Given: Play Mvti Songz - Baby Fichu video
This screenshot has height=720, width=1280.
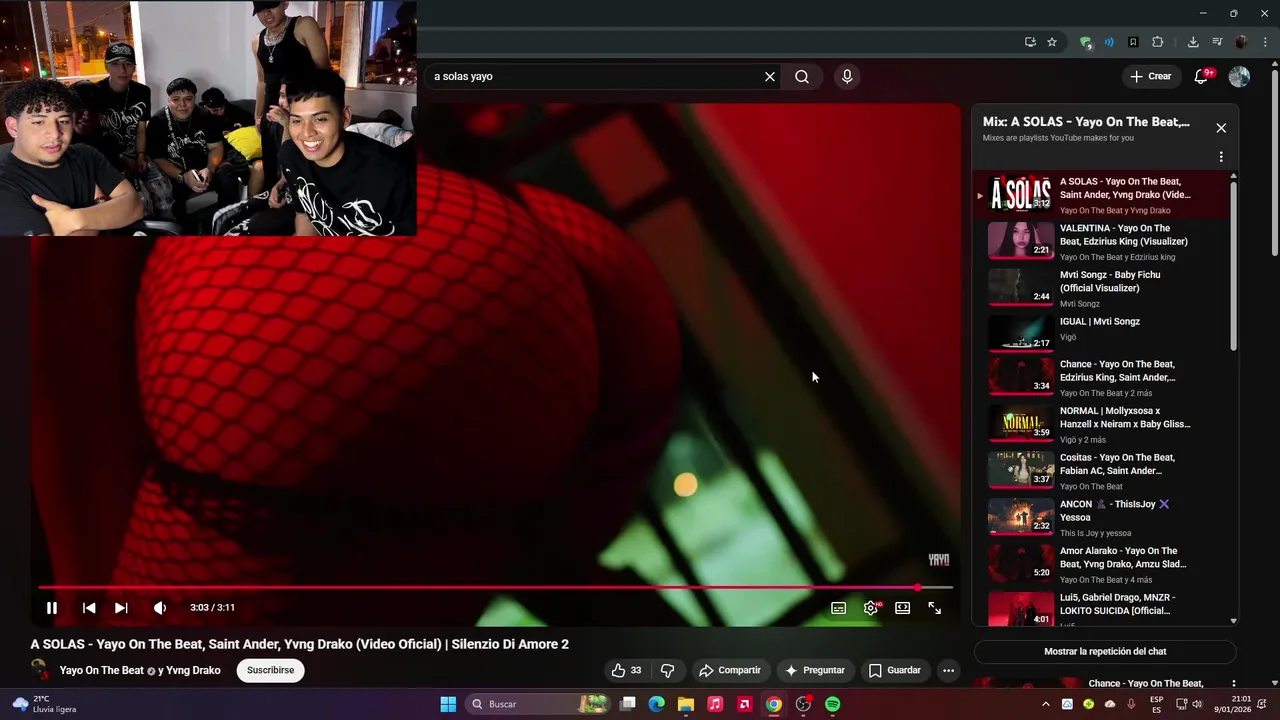Looking at the screenshot, I should [x=1100, y=288].
